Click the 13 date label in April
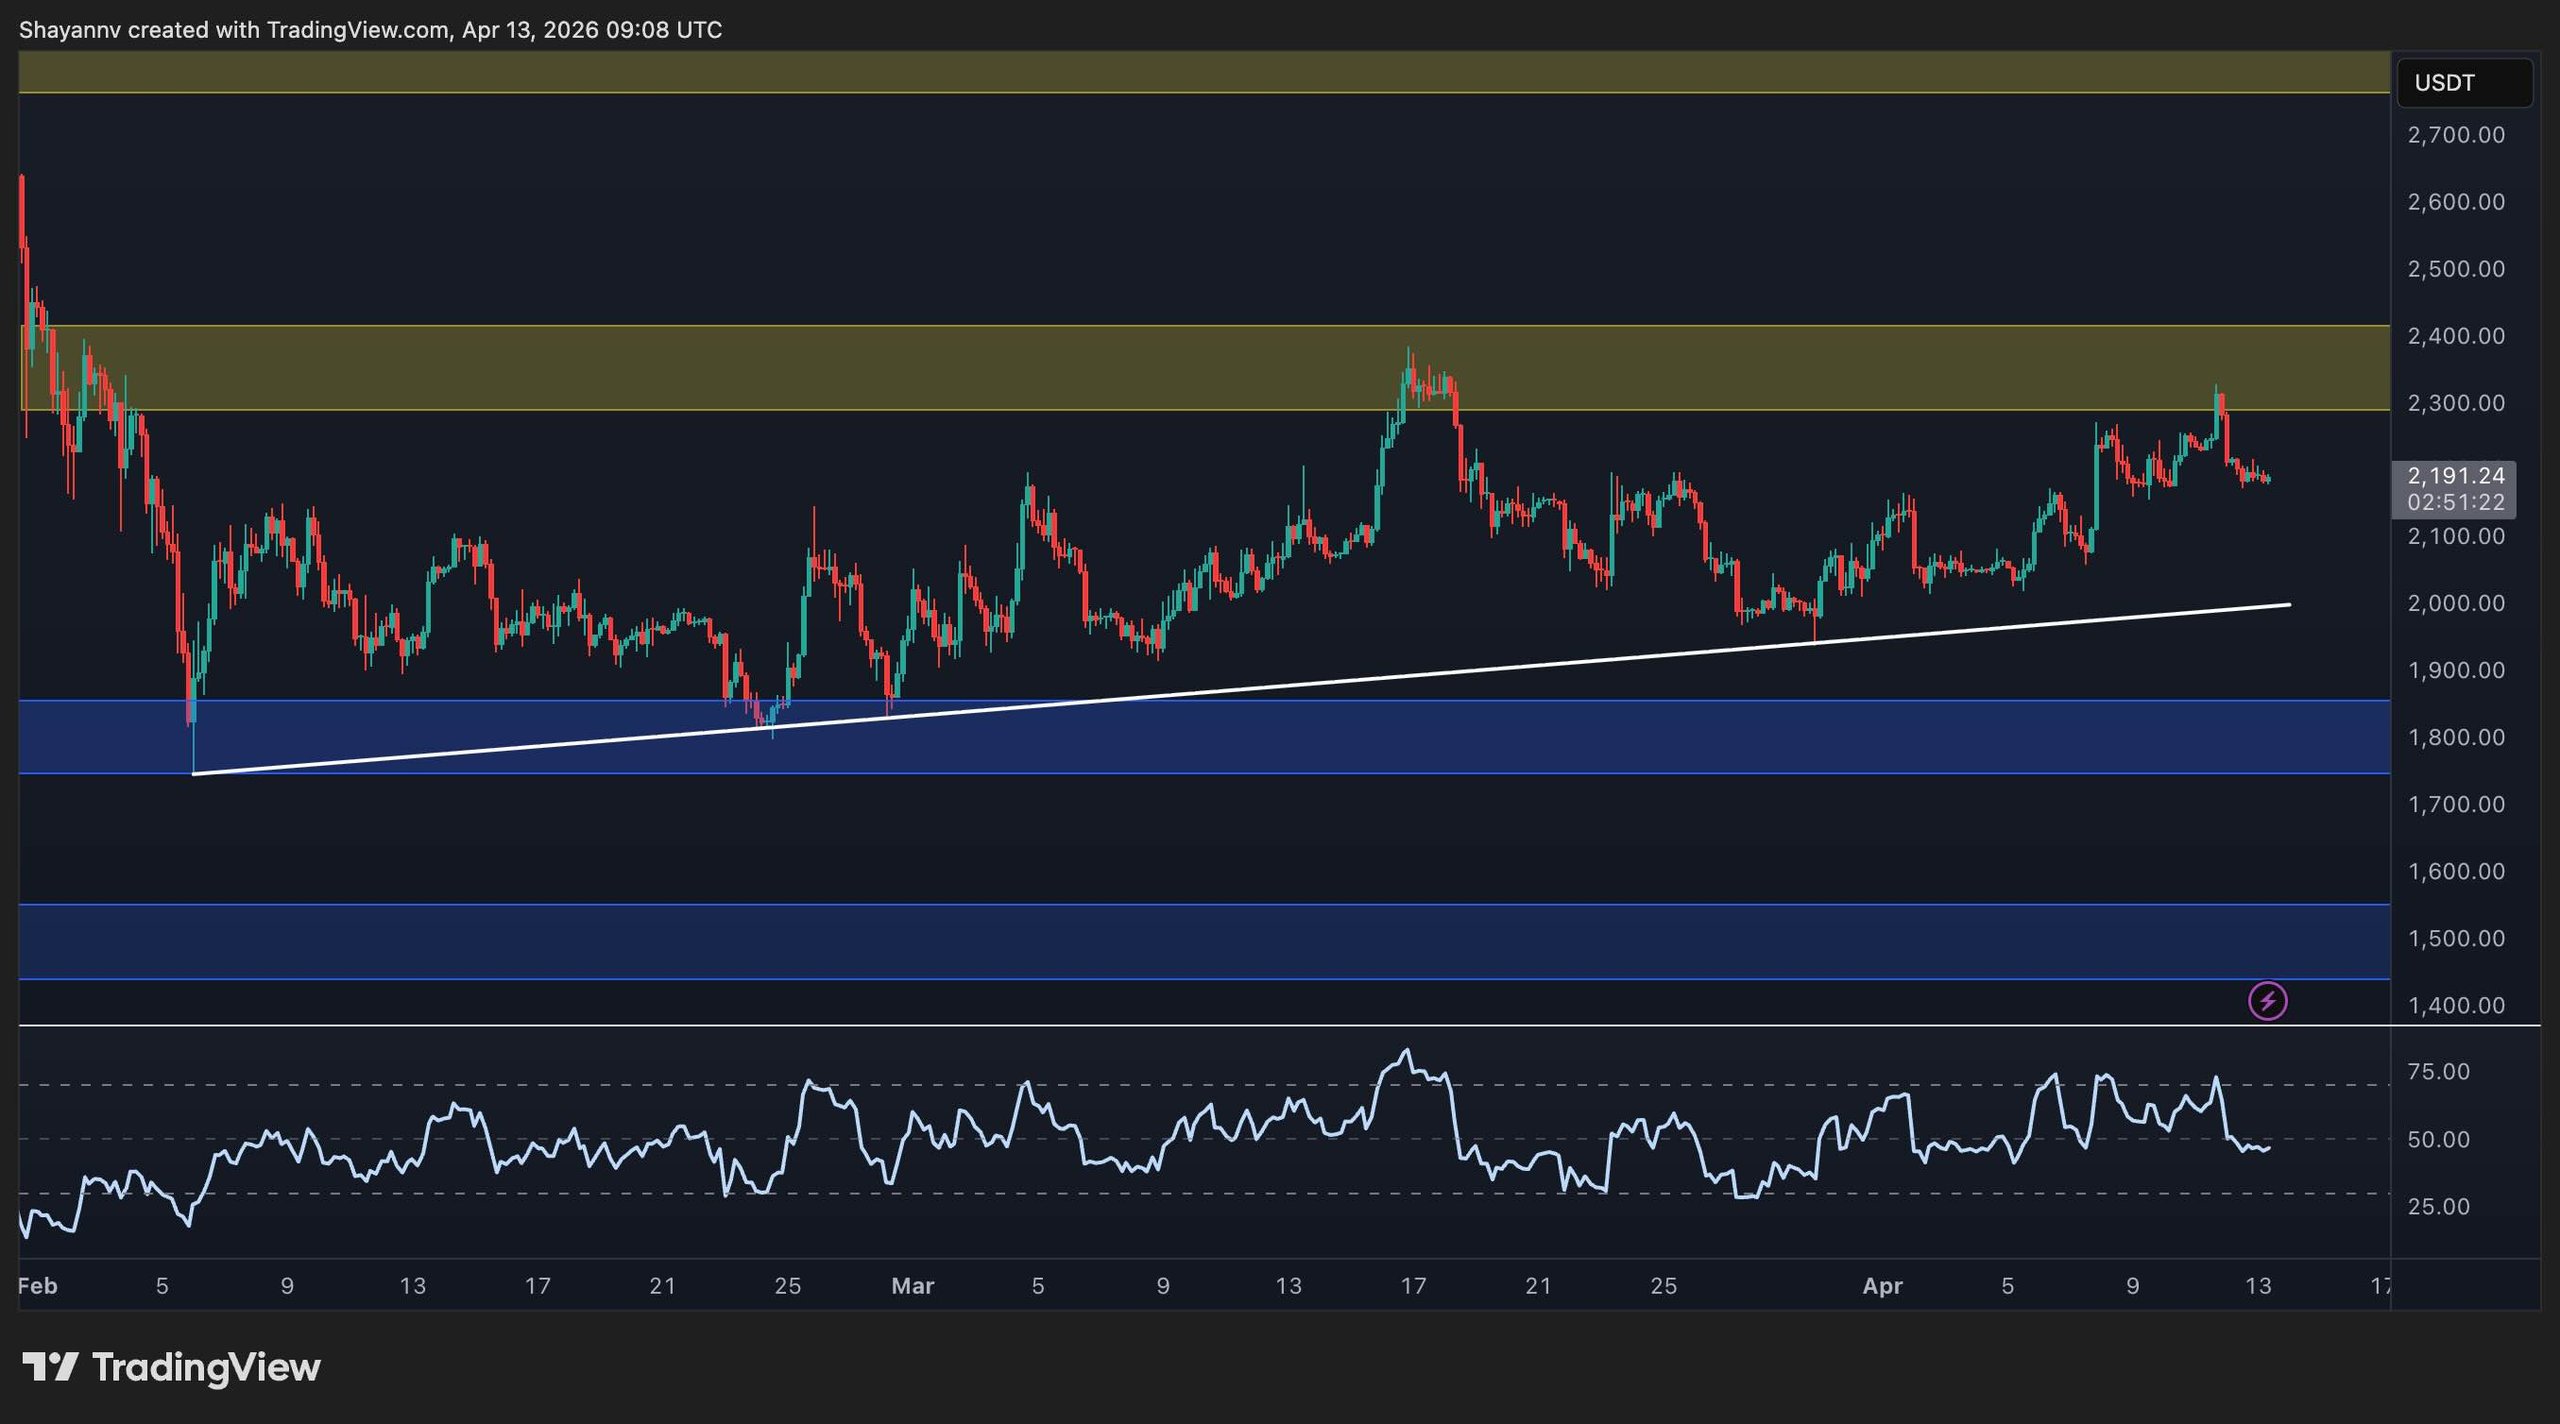The image size is (2560, 1424). point(2258,1286)
